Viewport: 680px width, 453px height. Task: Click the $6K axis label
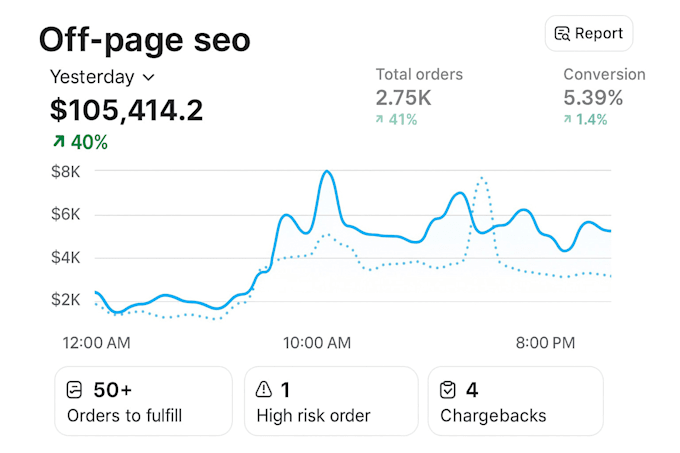click(x=65, y=214)
